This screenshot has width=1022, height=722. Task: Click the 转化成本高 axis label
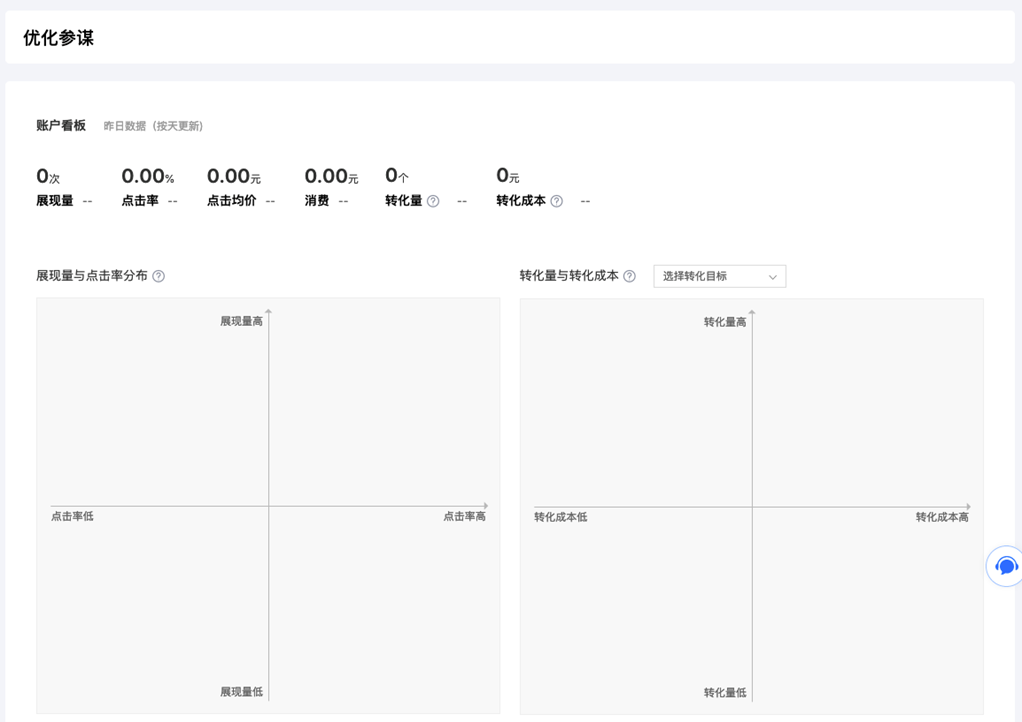tap(942, 517)
